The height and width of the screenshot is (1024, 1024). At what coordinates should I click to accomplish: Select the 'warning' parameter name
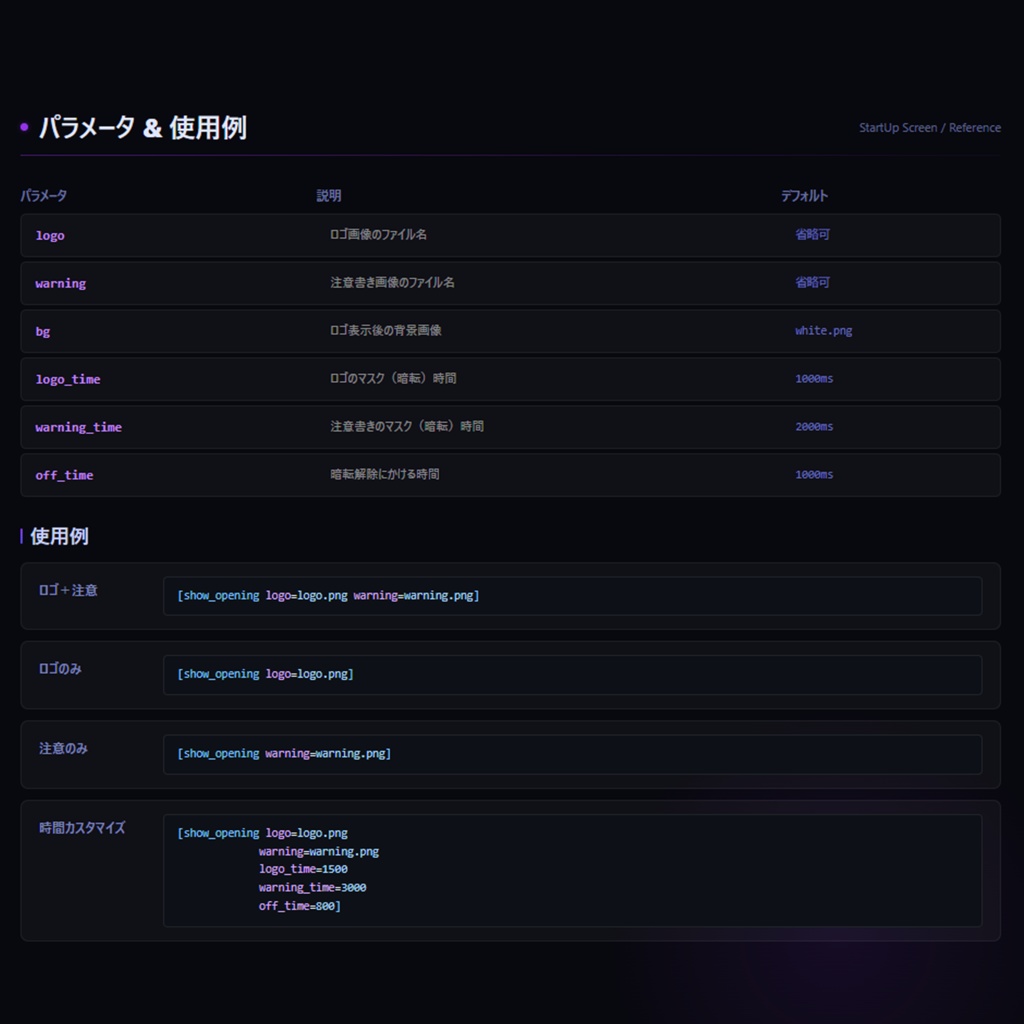[x=61, y=283]
